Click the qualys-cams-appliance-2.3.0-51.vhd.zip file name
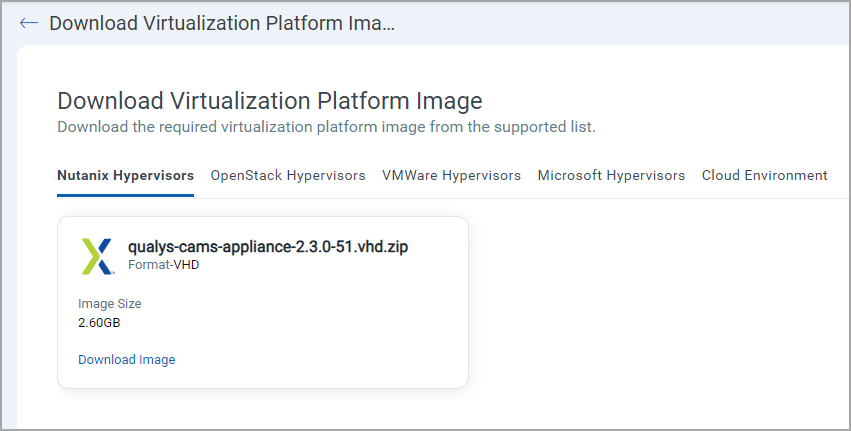The width and height of the screenshot is (851, 431). pos(268,247)
